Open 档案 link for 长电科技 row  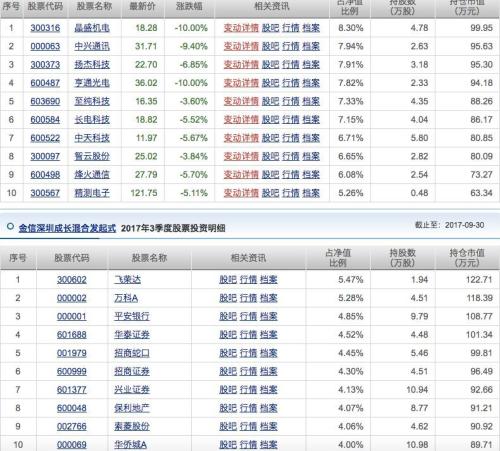(x=311, y=120)
